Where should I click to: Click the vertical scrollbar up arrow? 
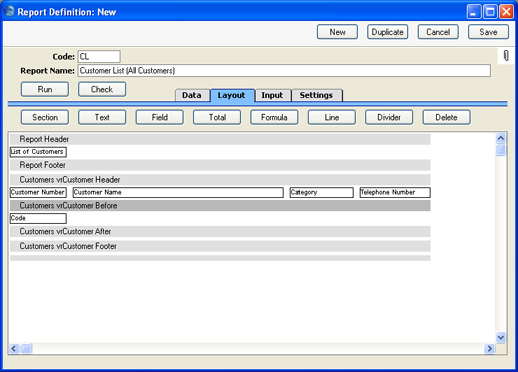pyautogui.click(x=501, y=138)
